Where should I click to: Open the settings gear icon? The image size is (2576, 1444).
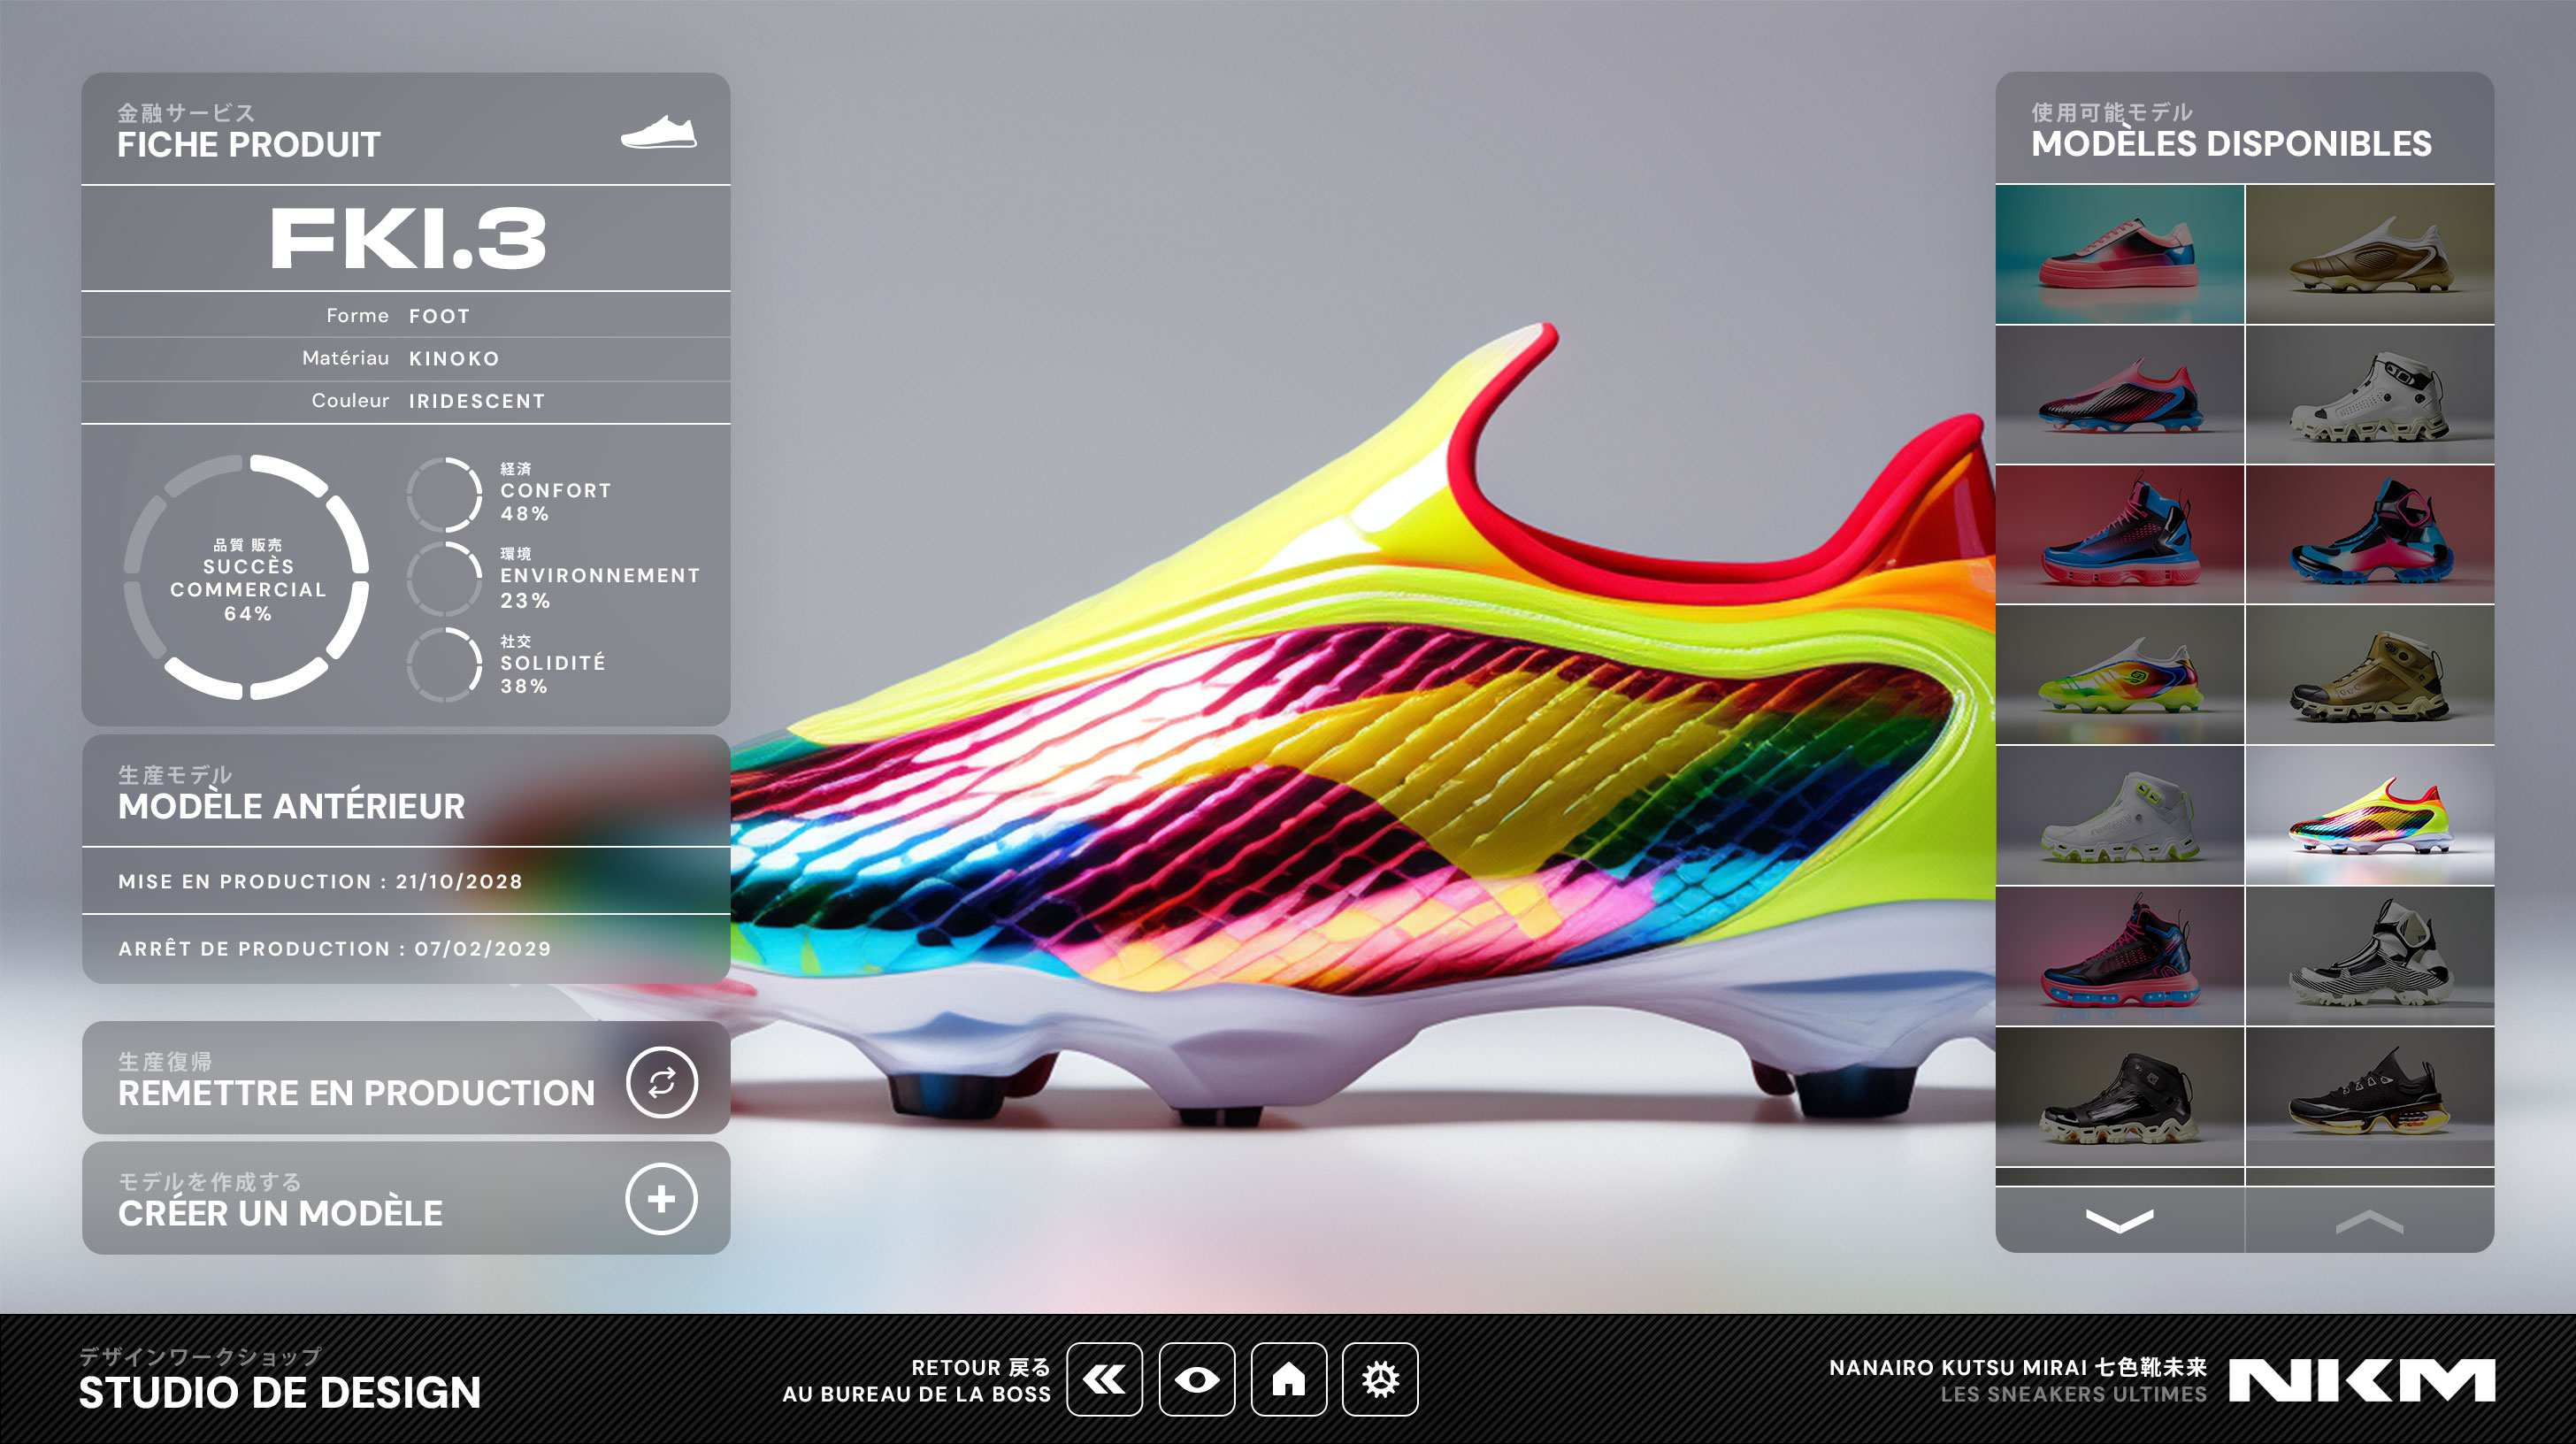1380,1379
